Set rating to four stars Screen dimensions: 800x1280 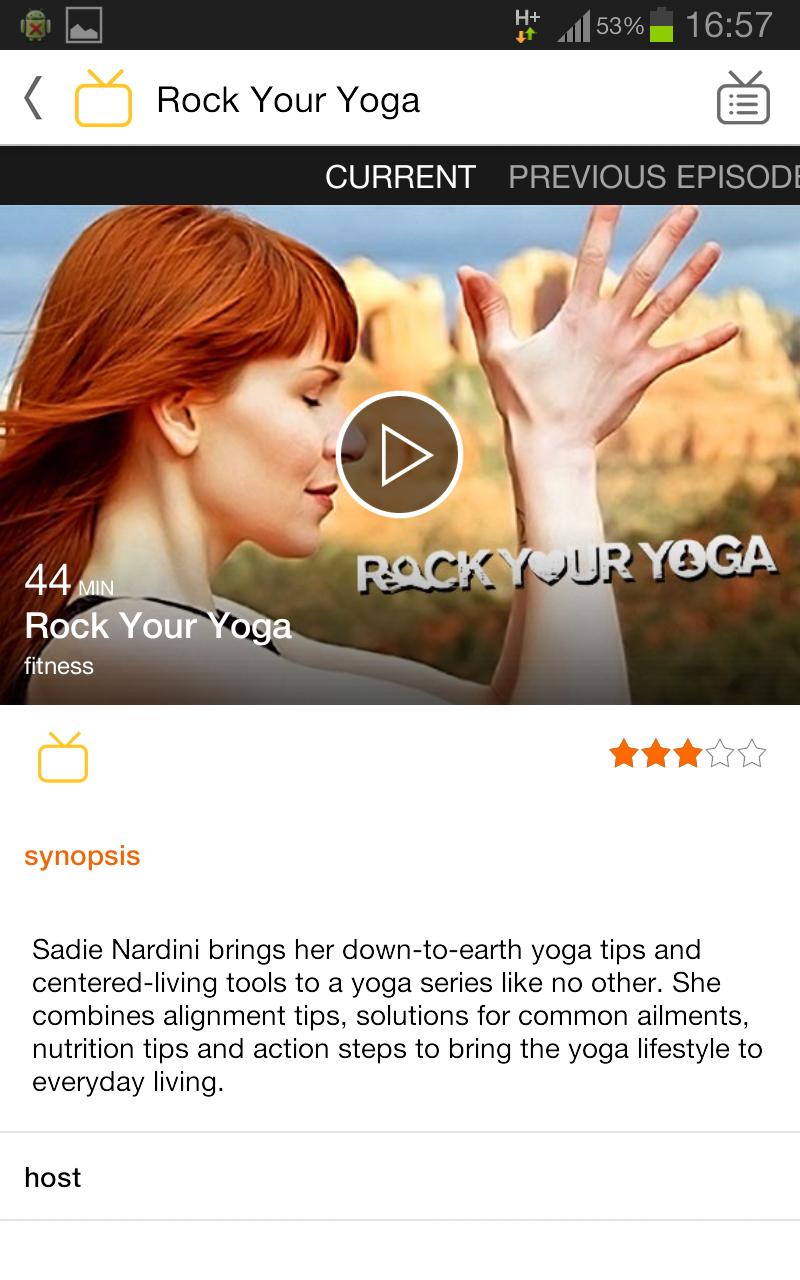(x=720, y=753)
